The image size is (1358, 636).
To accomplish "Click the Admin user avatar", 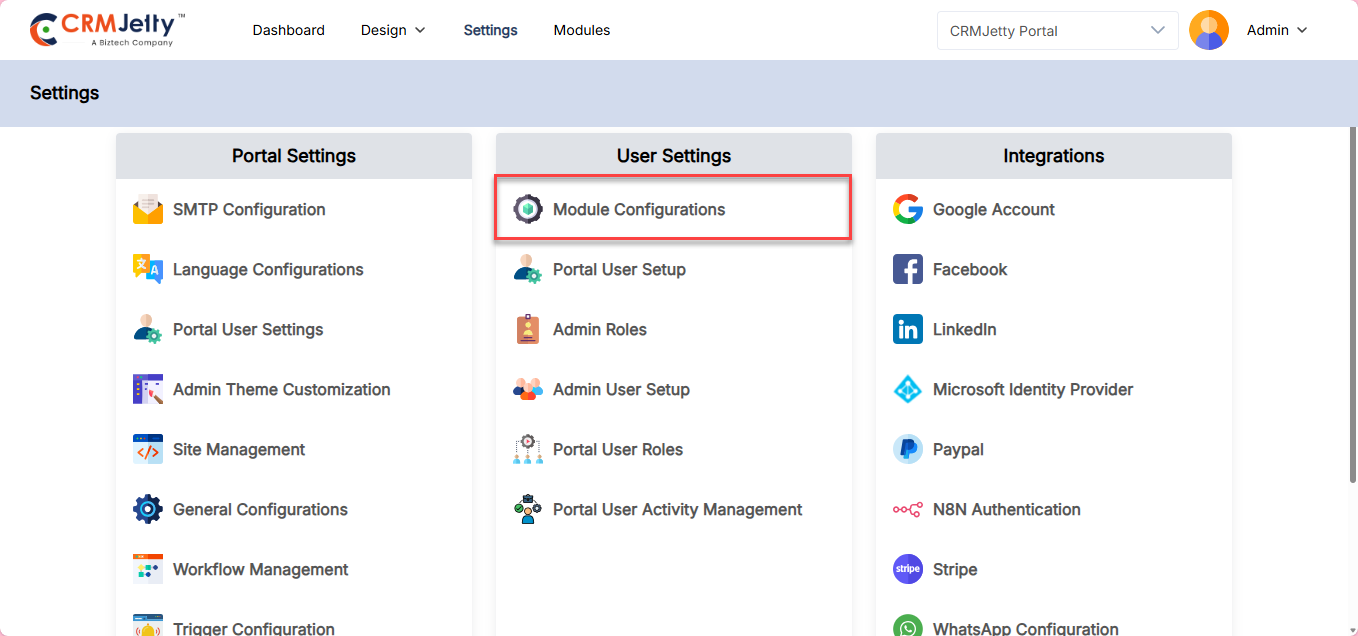I will point(1209,31).
